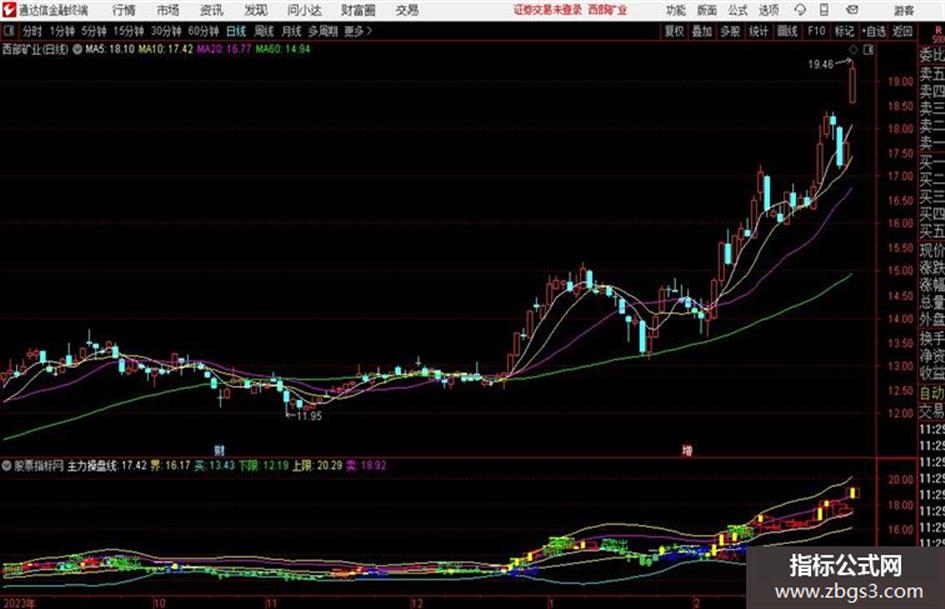Viewport: 945px width, 609px height.
Task: Expand main chart indicator dropdown beside 西部矿业(日线)
Action: [77, 49]
